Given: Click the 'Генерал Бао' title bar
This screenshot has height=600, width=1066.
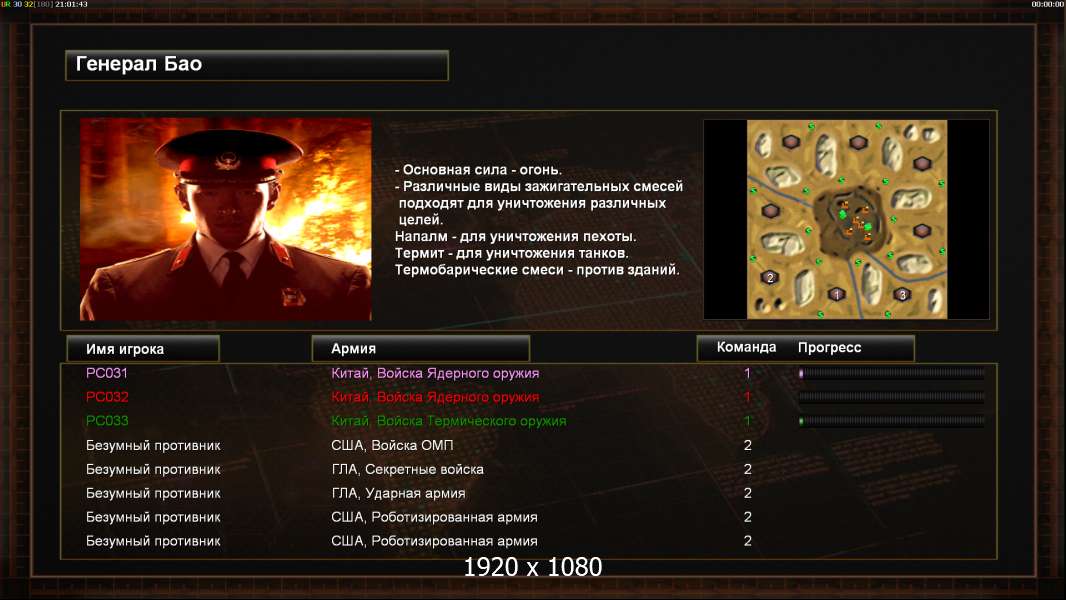Looking at the screenshot, I should (x=257, y=65).
